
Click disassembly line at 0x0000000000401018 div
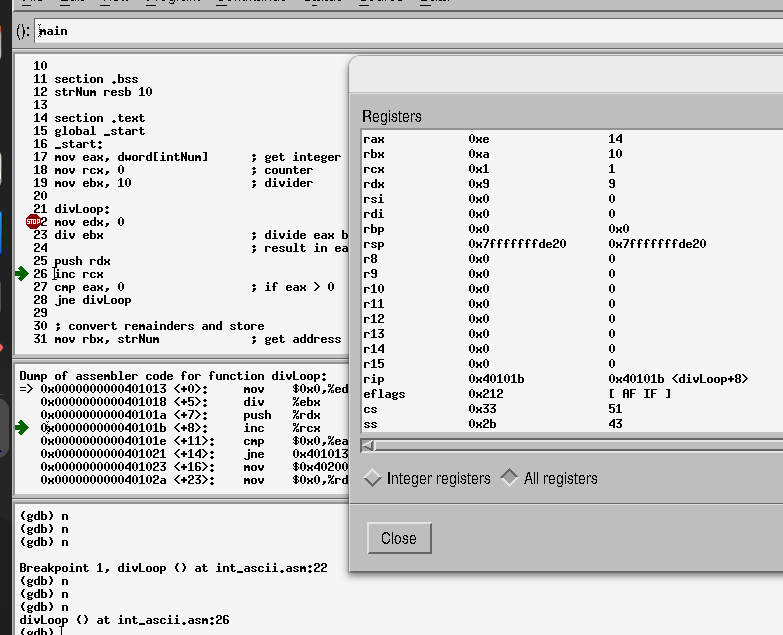180,401
